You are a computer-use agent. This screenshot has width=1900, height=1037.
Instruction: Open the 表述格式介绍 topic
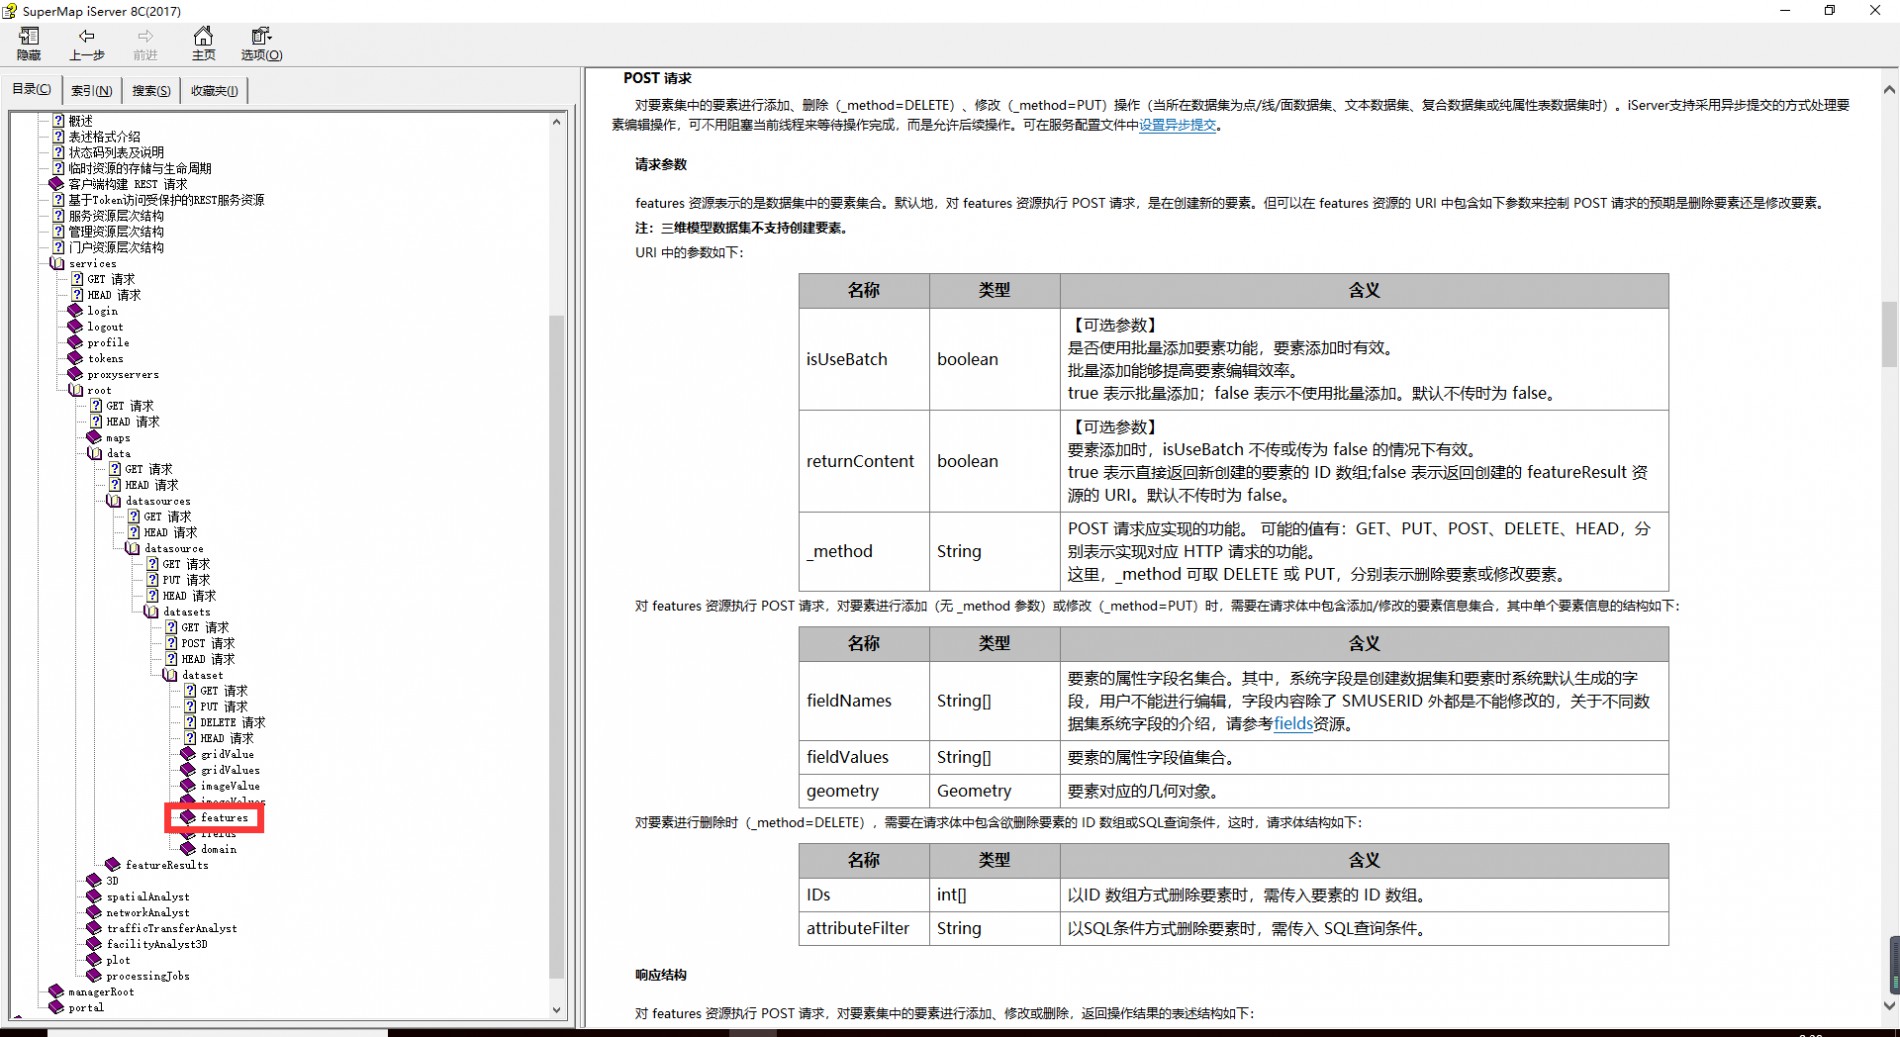click(x=104, y=137)
